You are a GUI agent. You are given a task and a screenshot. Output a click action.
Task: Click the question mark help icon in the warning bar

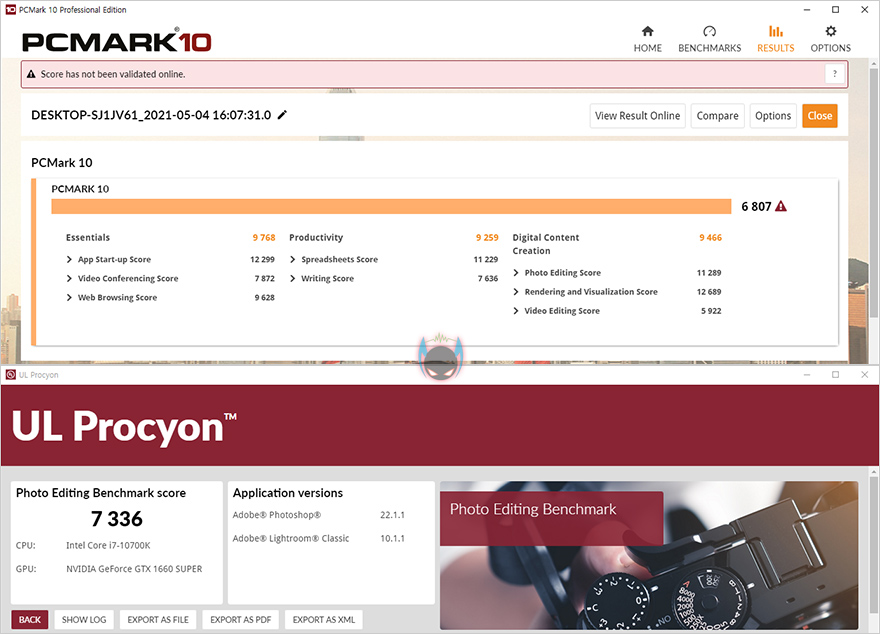pyautogui.click(x=835, y=74)
